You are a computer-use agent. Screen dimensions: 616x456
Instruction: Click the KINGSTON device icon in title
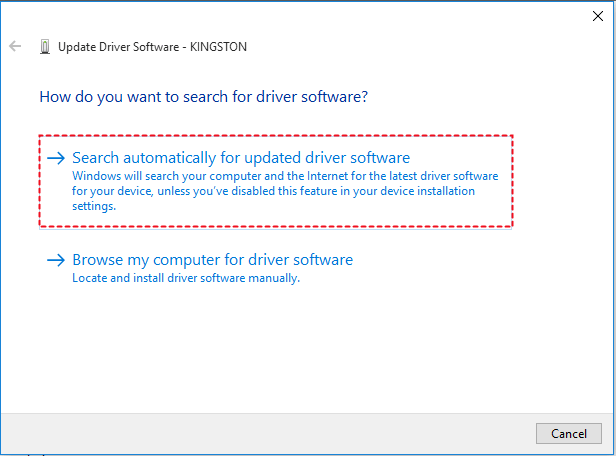[x=45, y=47]
